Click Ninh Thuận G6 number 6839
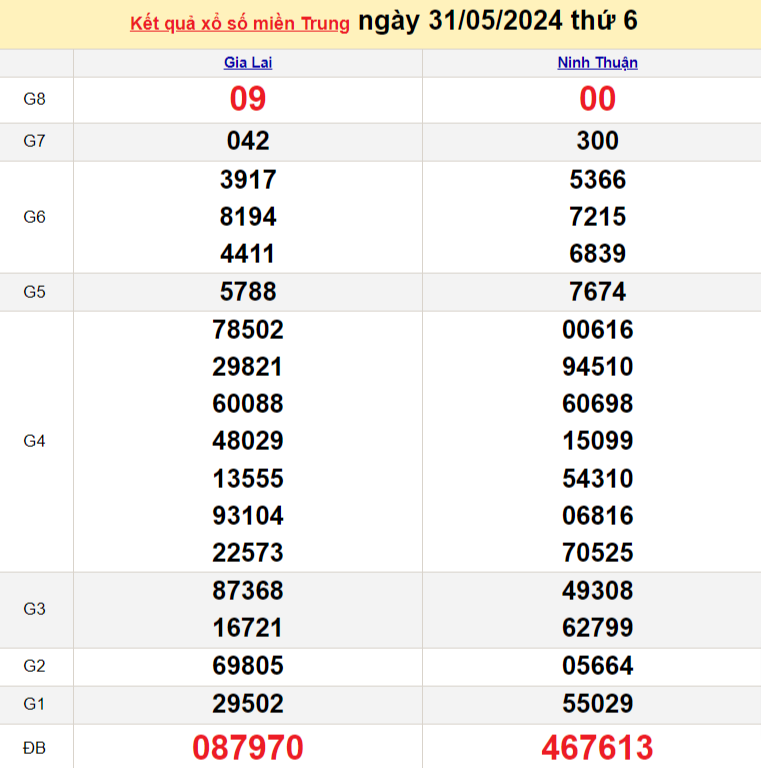761x768 pixels. click(597, 254)
